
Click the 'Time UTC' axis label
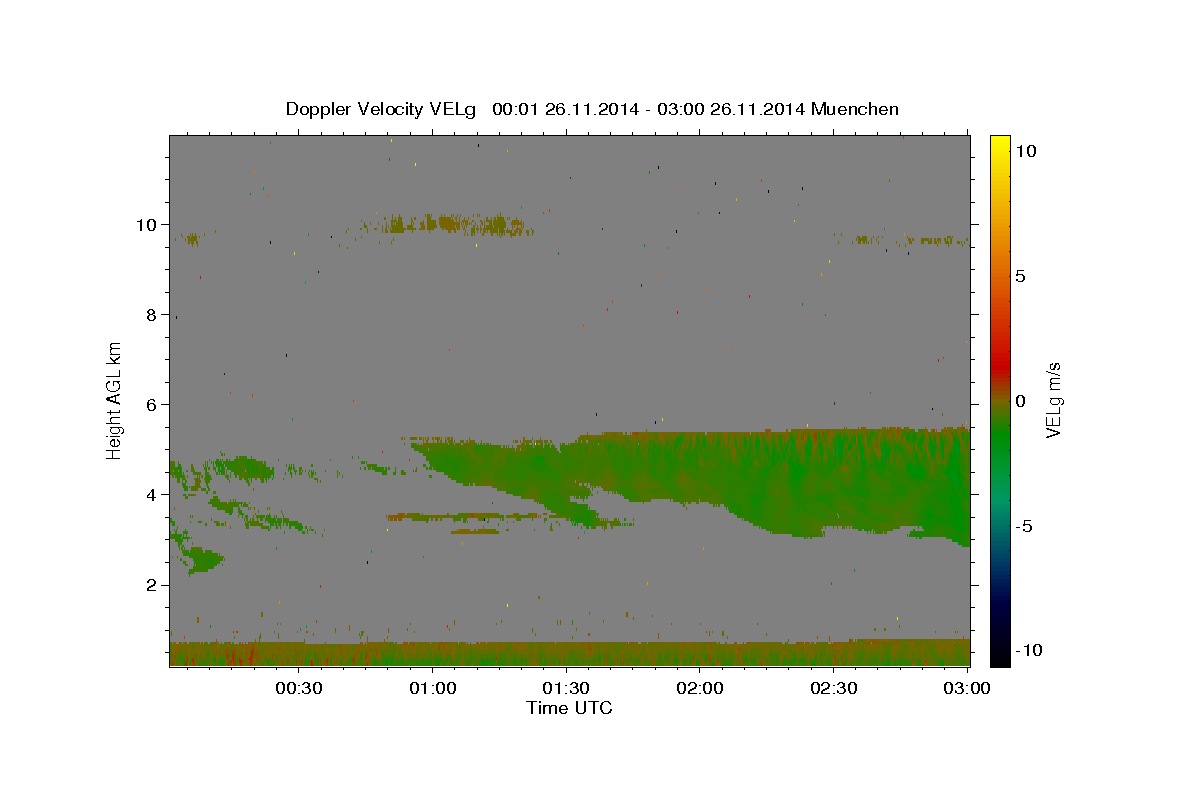(x=569, y=708)
